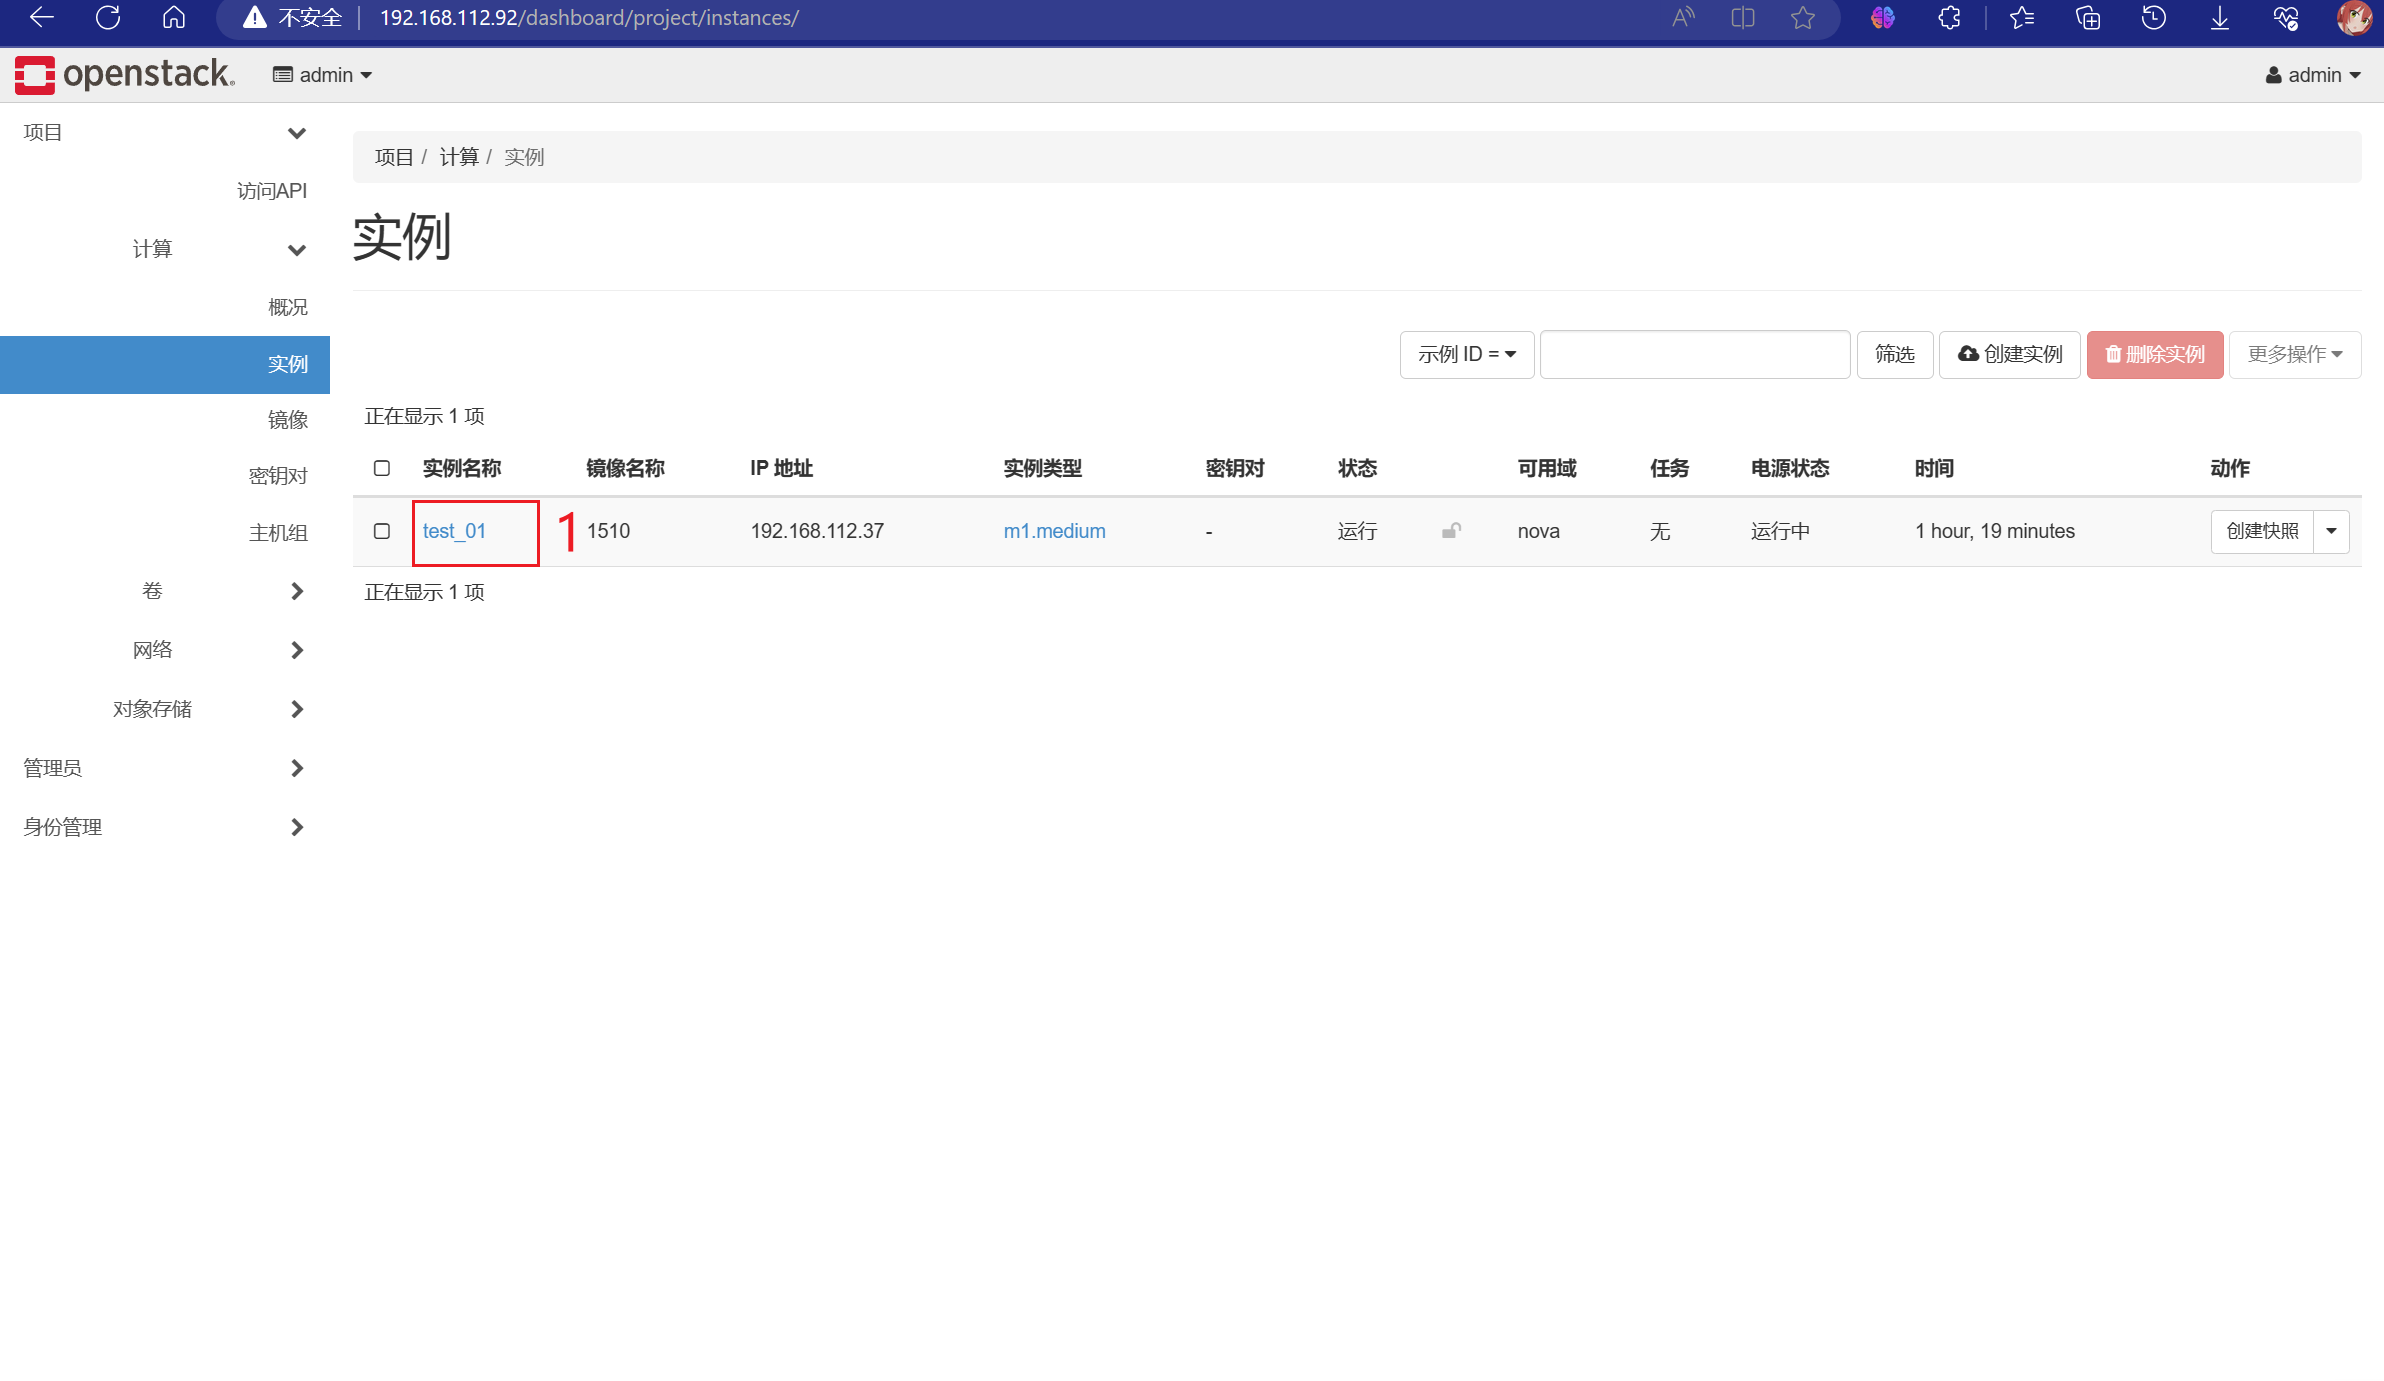Click the split screen icon in browser toolbar
This screenshot has height=1381, width=2384.
click(x=1742, y=17)
